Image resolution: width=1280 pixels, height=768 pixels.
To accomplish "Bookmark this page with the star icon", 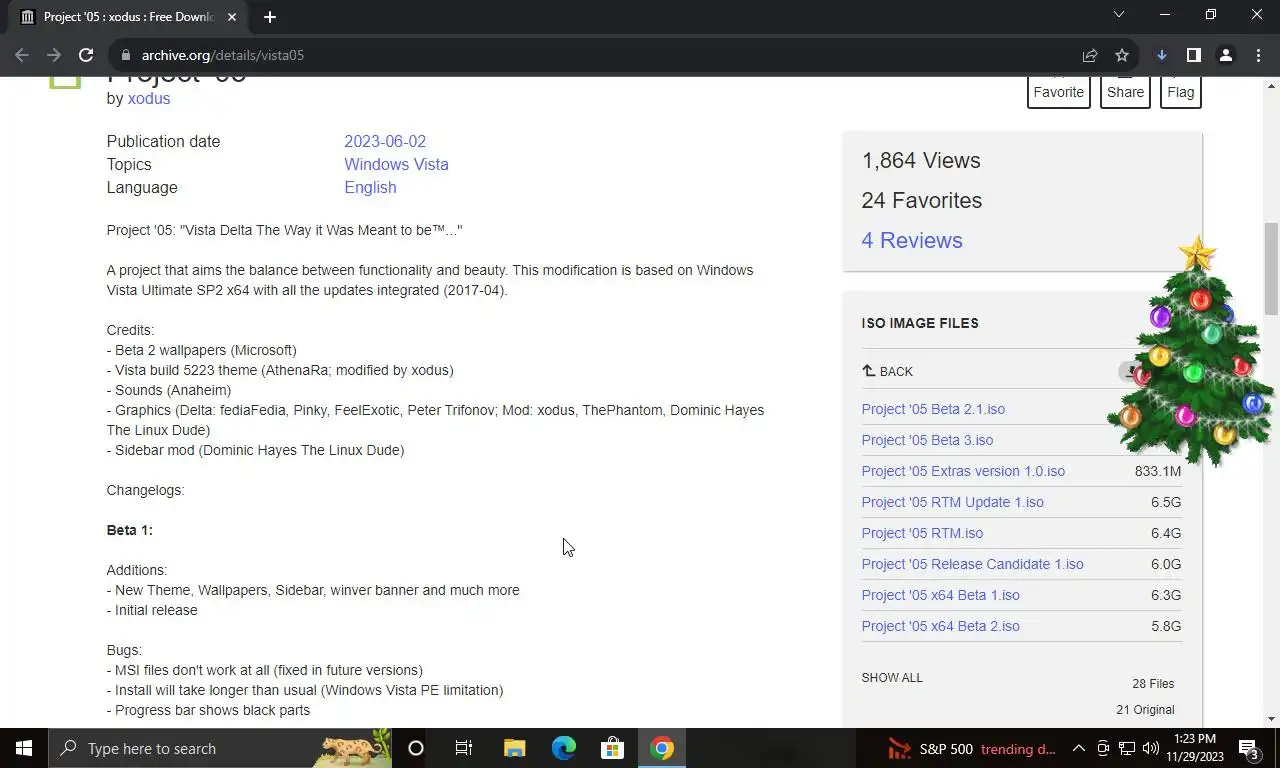I will click(1122, 55).
